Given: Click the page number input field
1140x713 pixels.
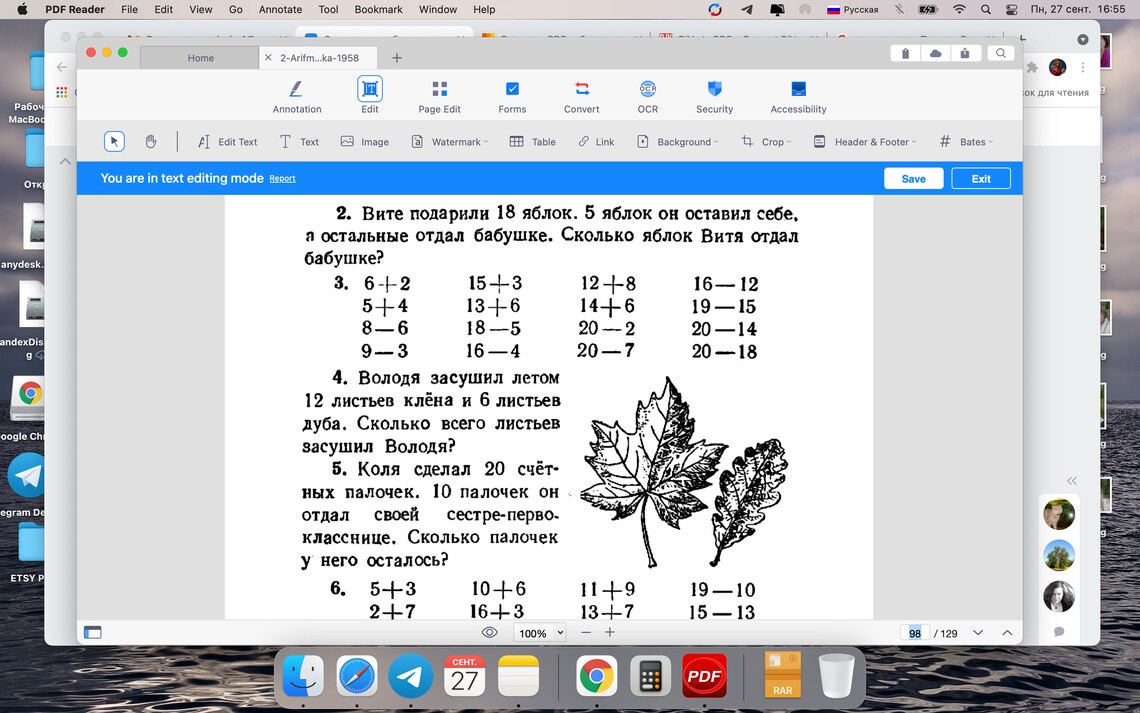Looking at the screenshot, I should tap(914, 632).
